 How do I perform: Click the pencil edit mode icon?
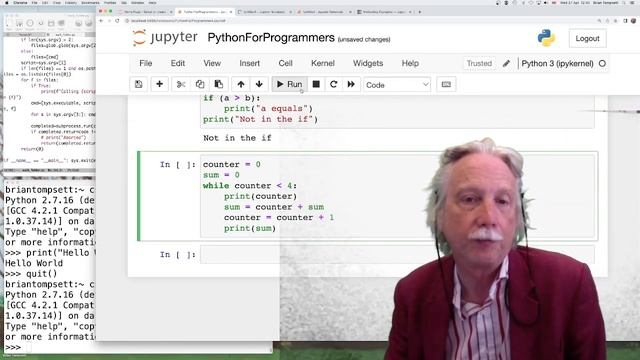tap(506, 63)
